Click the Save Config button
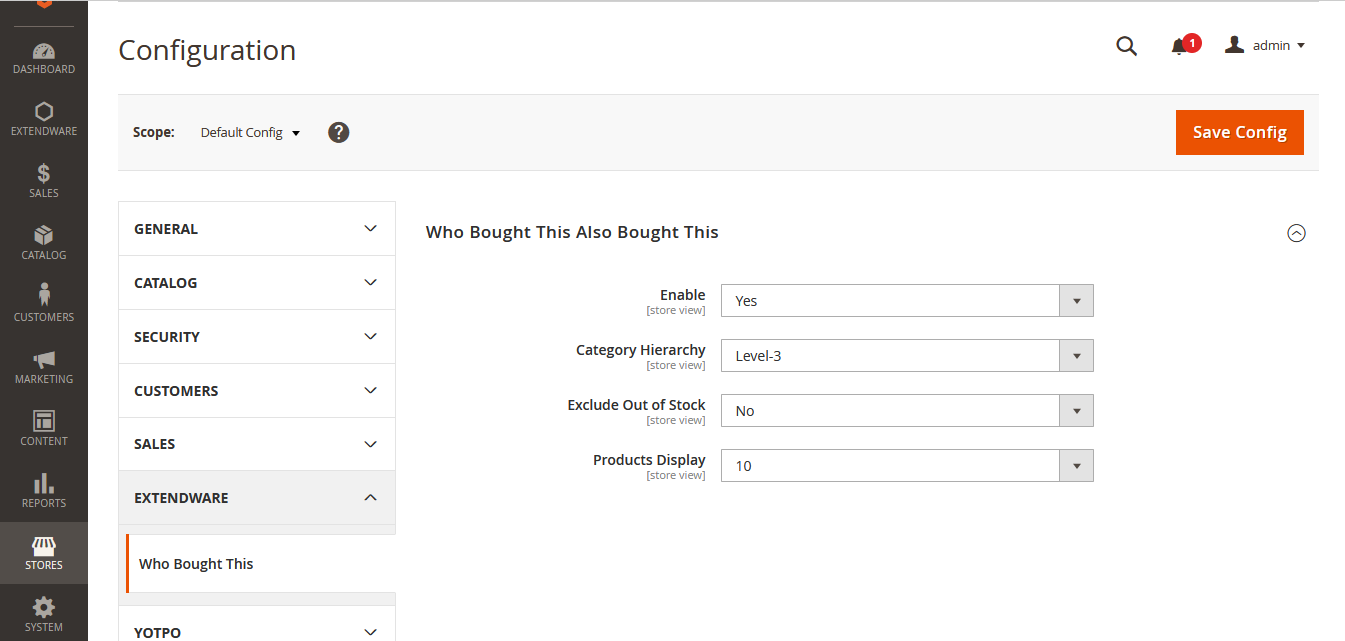Viewport: 1345px width, 641px height. pyautogui.click(x=1240, y=132)
